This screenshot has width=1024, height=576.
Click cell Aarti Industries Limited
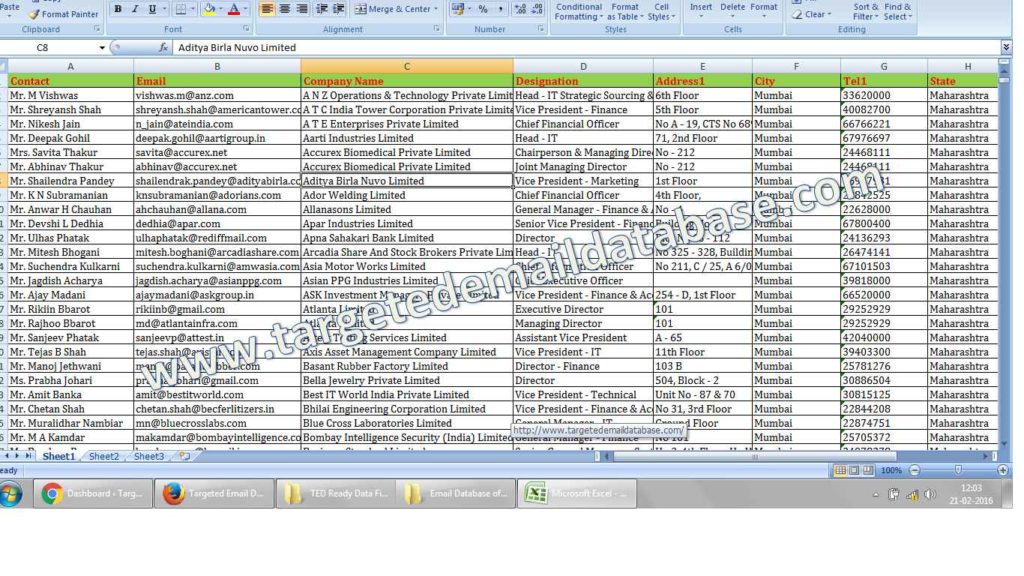pyautogui.click(x=407, y=138)
